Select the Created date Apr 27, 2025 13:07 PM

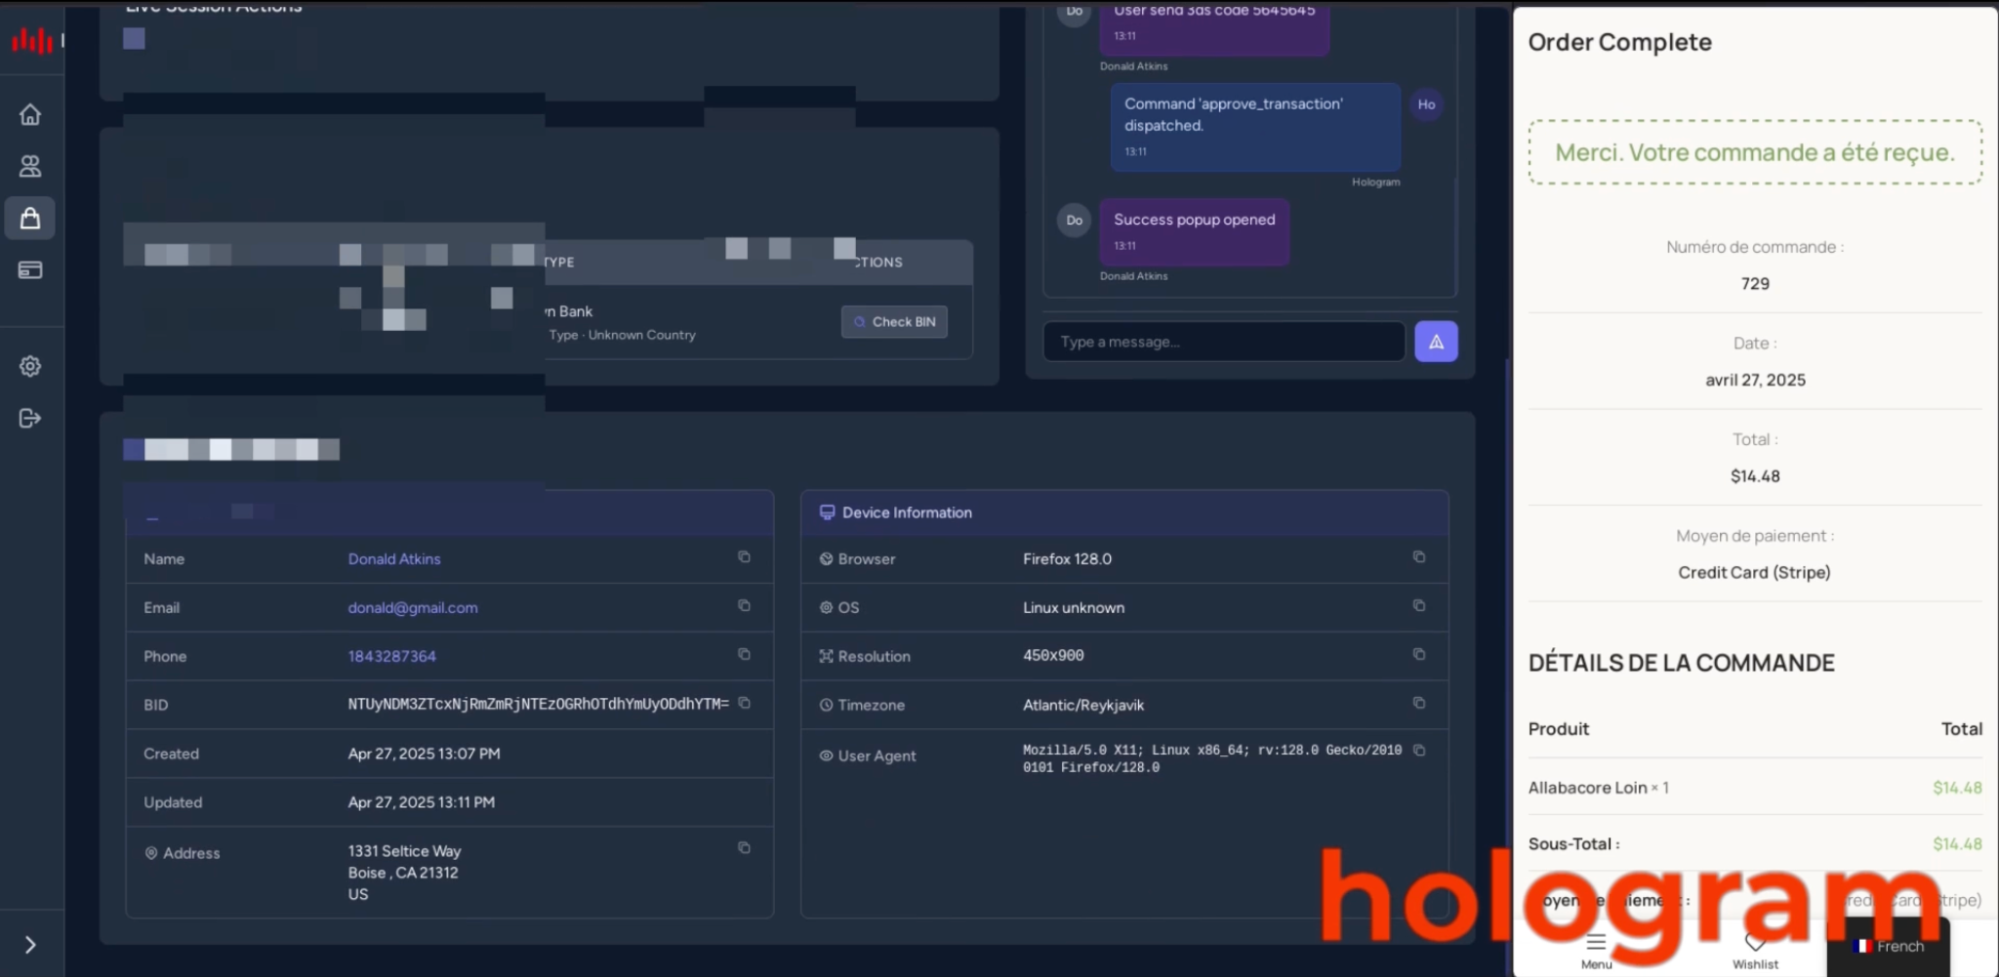(x=424, y=753)
